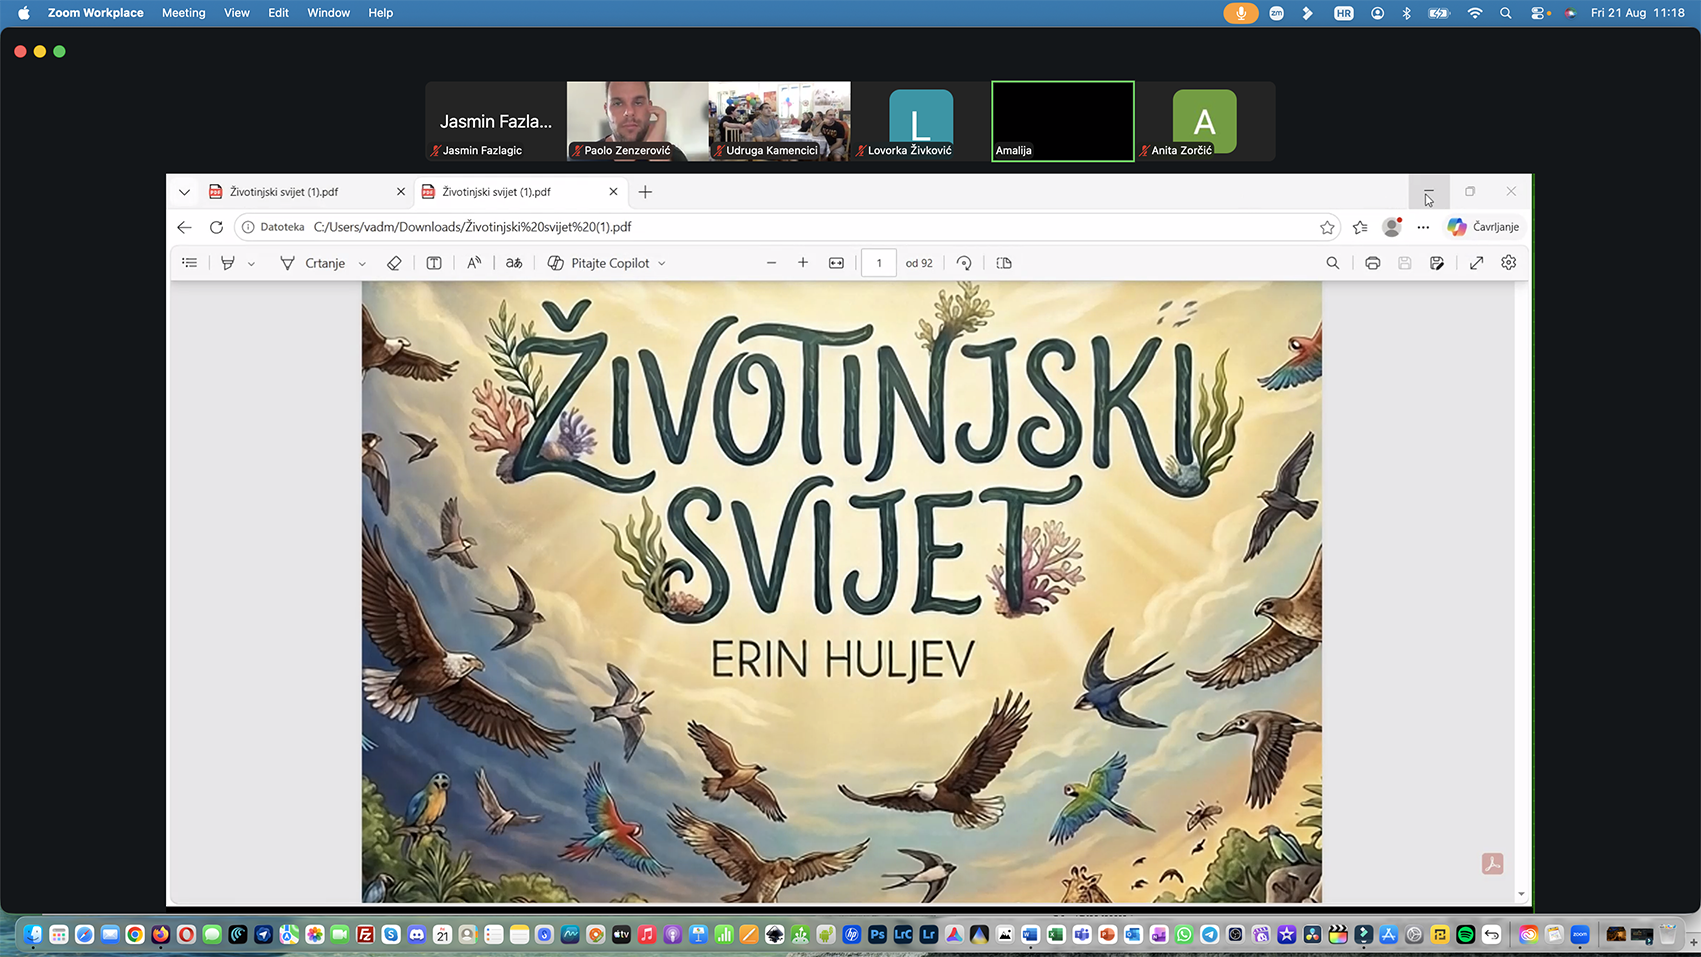The image size is (1701, 957).
Task: Open the PDF table of contents sidebar
Action: point(189,263)
